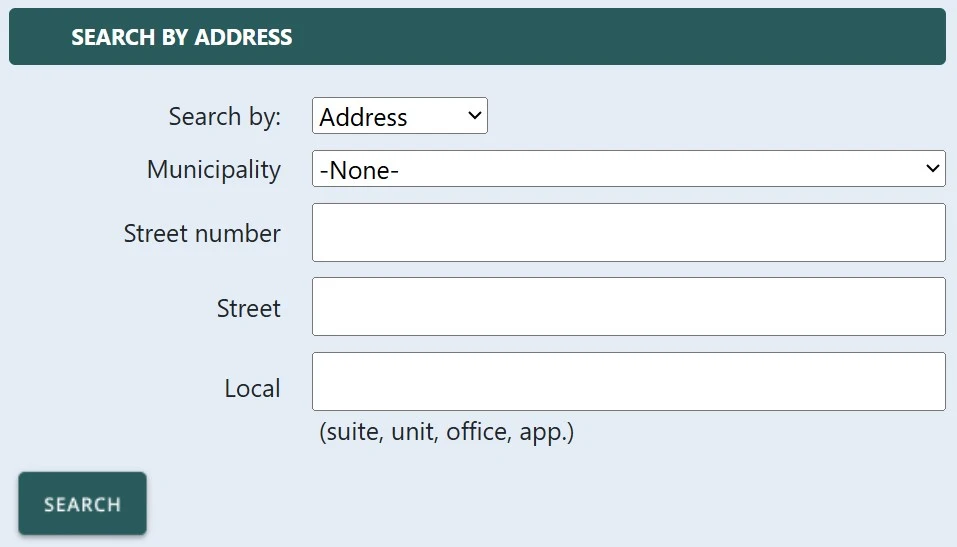Click the chevron arrow on the Municipality select
The width and height of the screenshot is (957, 547).
tap(932, 169)
